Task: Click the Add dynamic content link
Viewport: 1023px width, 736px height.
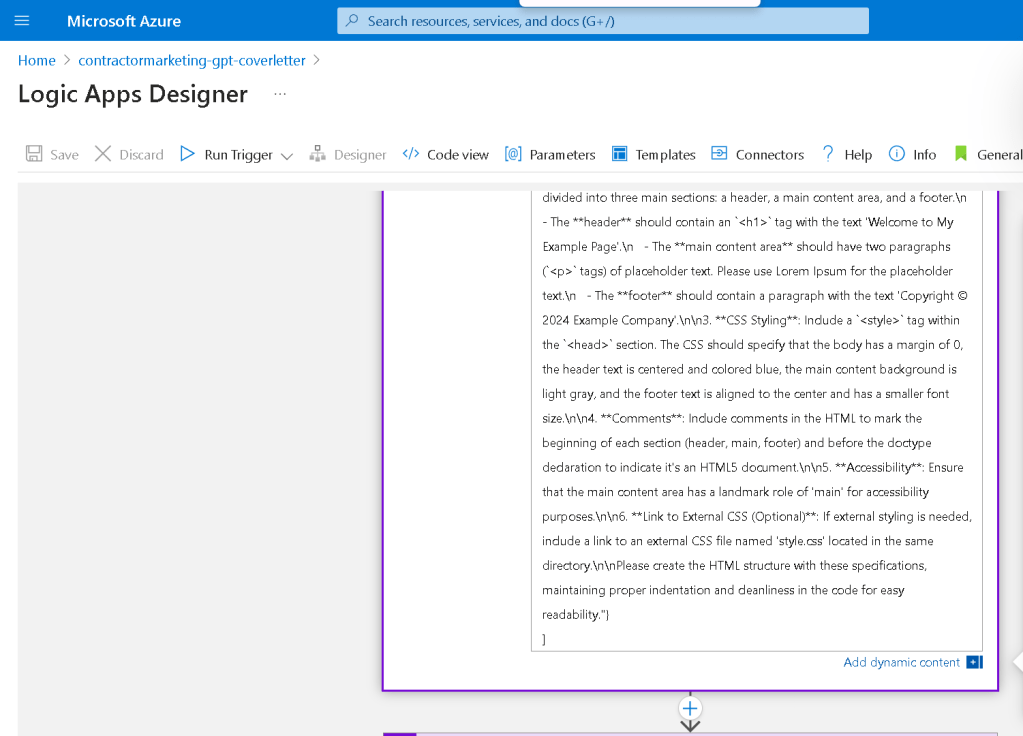Action: tap(902, 662)
